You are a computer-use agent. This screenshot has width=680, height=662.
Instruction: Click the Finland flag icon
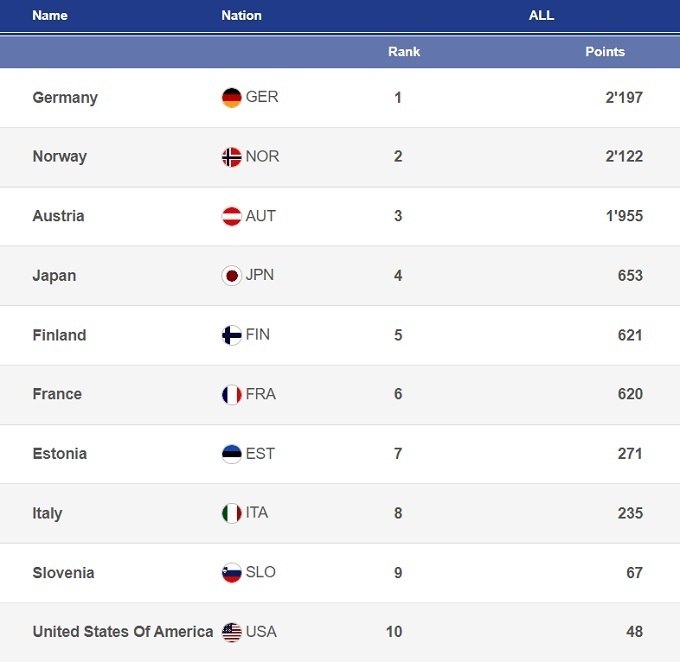point(232,335)
